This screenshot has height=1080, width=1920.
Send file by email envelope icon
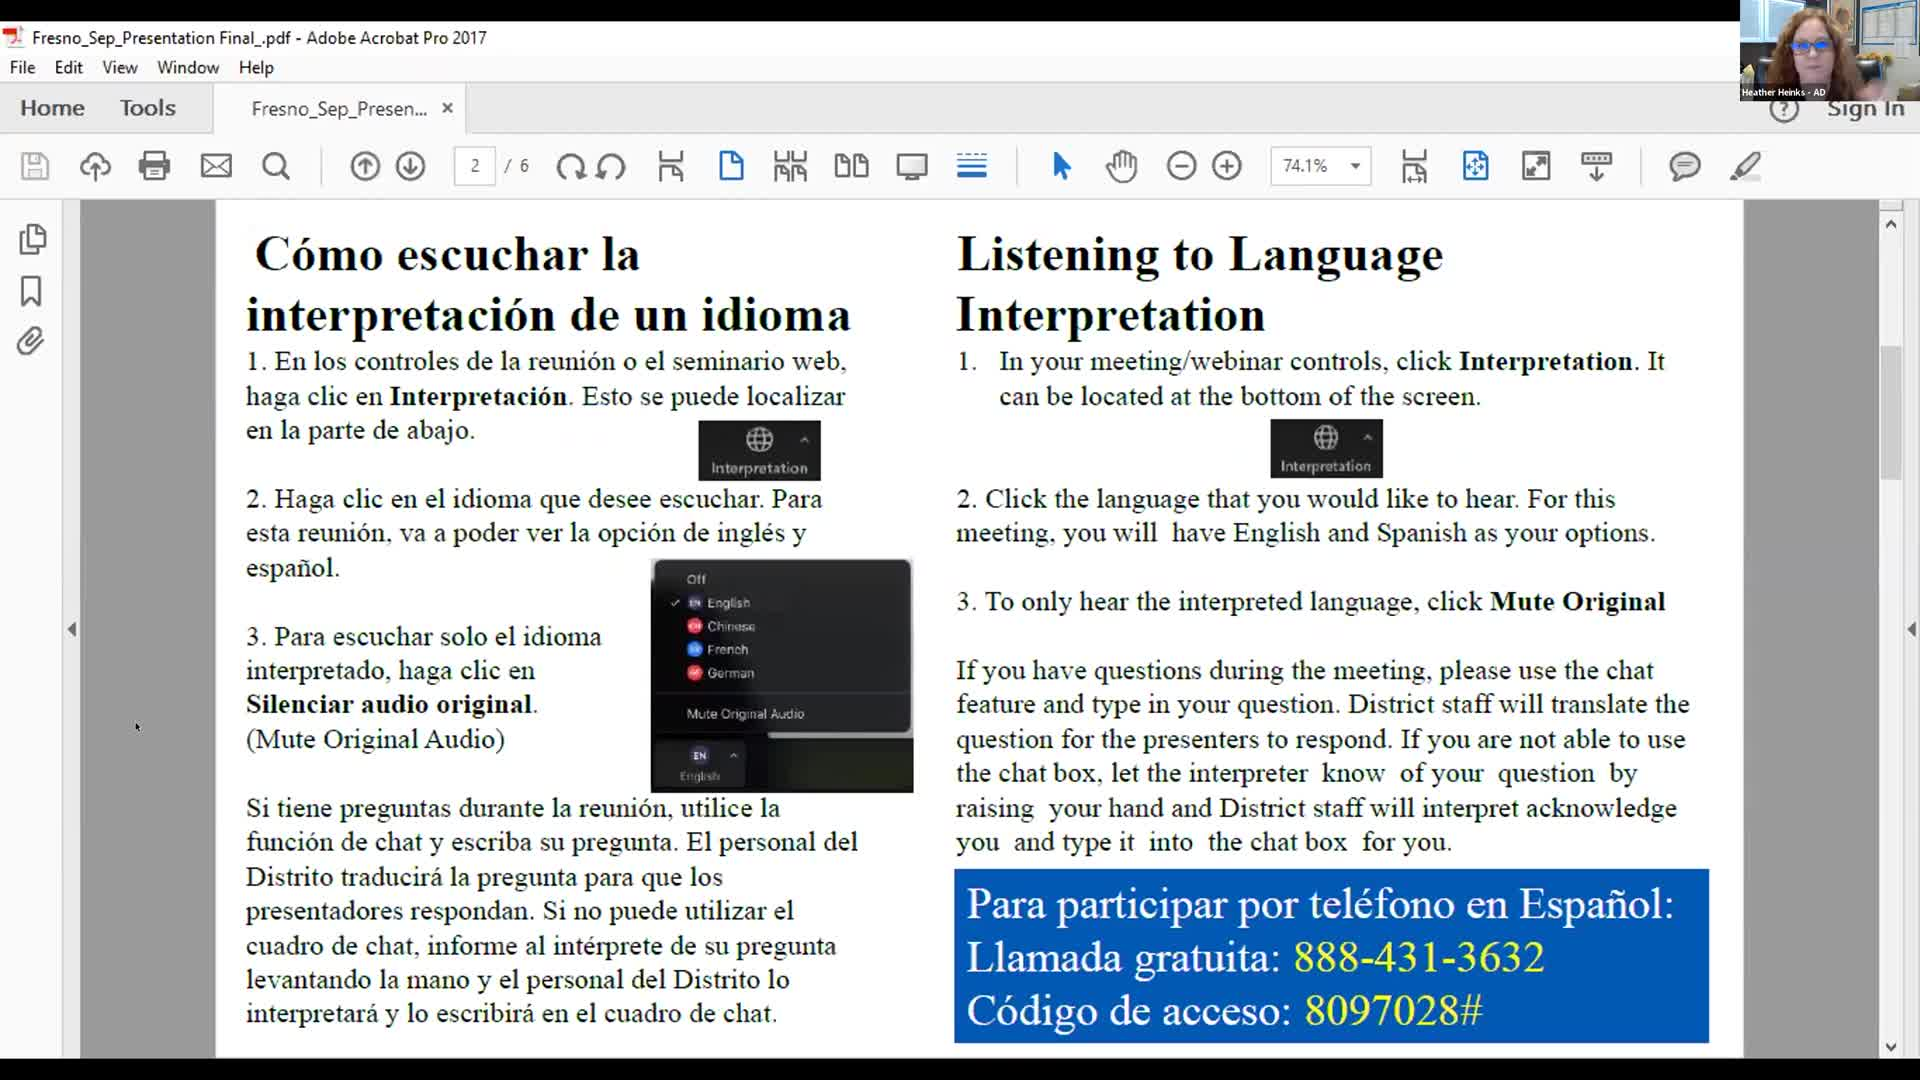(x=216, y=166)
